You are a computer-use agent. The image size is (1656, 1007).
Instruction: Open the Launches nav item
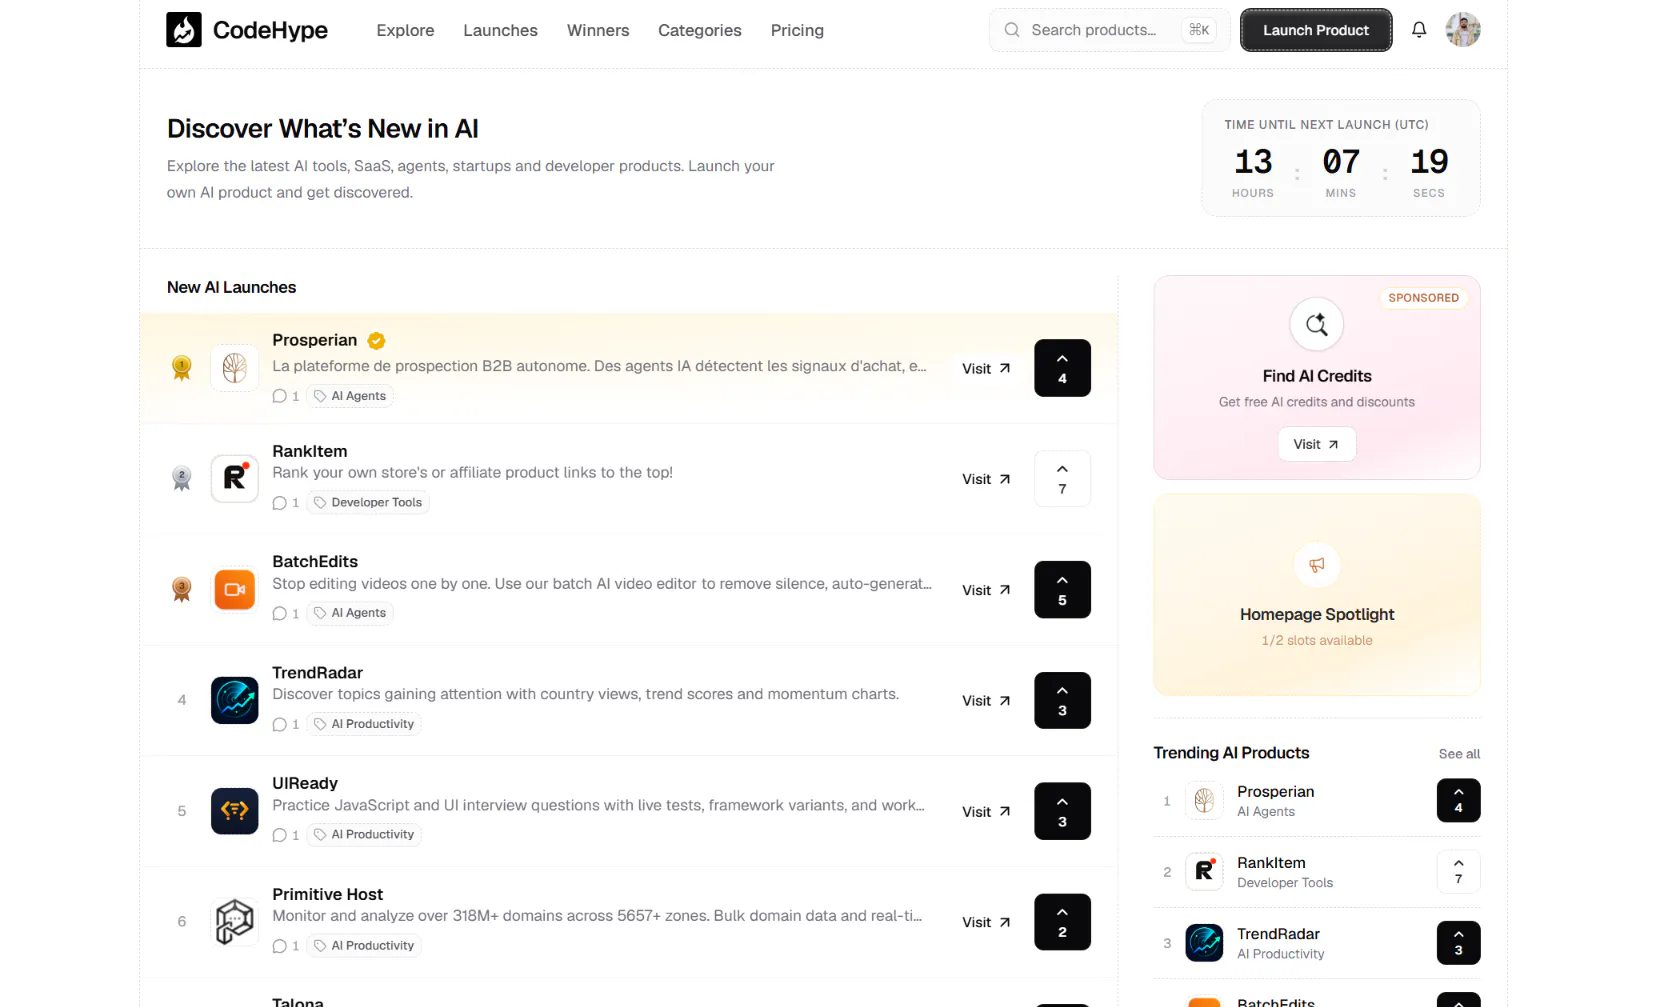(500, 30)
